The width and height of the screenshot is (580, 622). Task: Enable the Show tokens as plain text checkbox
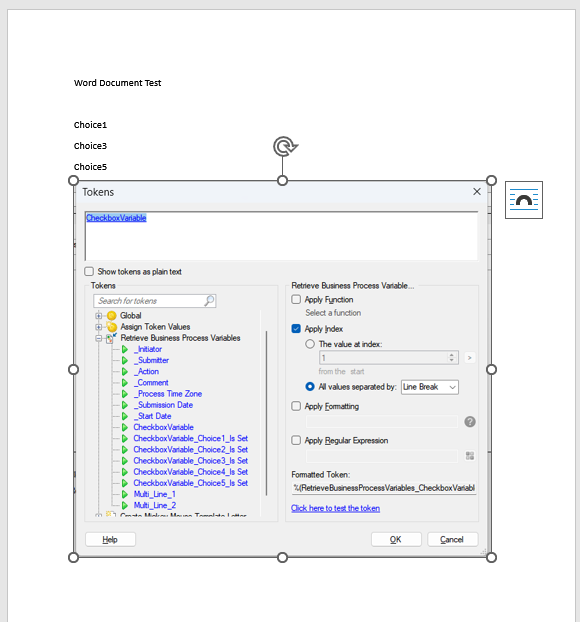89,271
